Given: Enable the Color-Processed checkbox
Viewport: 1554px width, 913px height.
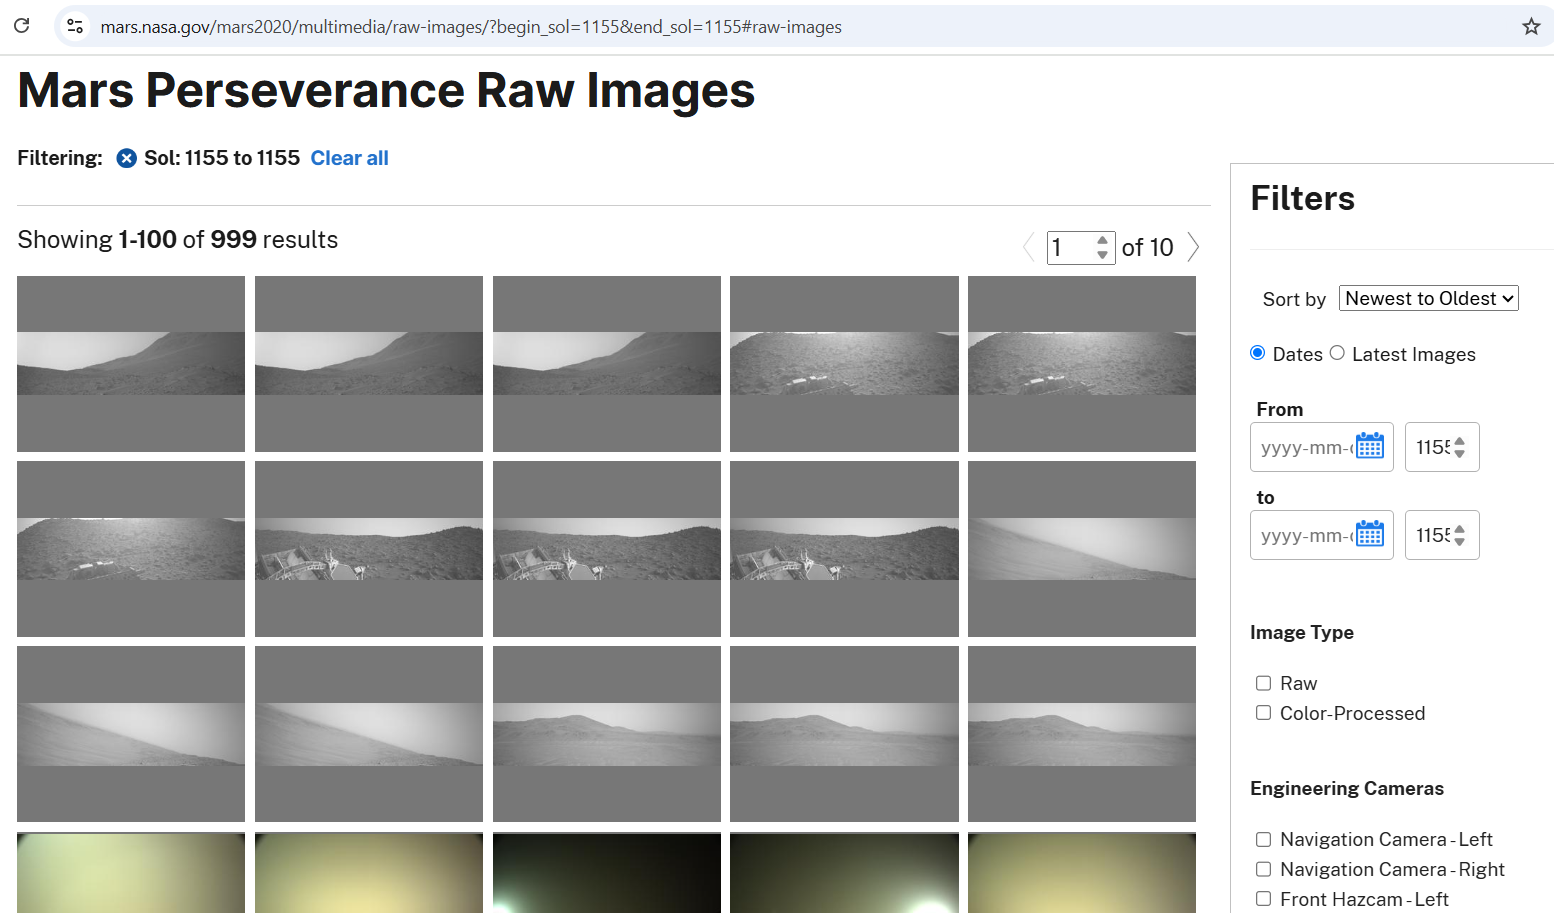Looking at the screenshot, I should (x=1264, y=713).
